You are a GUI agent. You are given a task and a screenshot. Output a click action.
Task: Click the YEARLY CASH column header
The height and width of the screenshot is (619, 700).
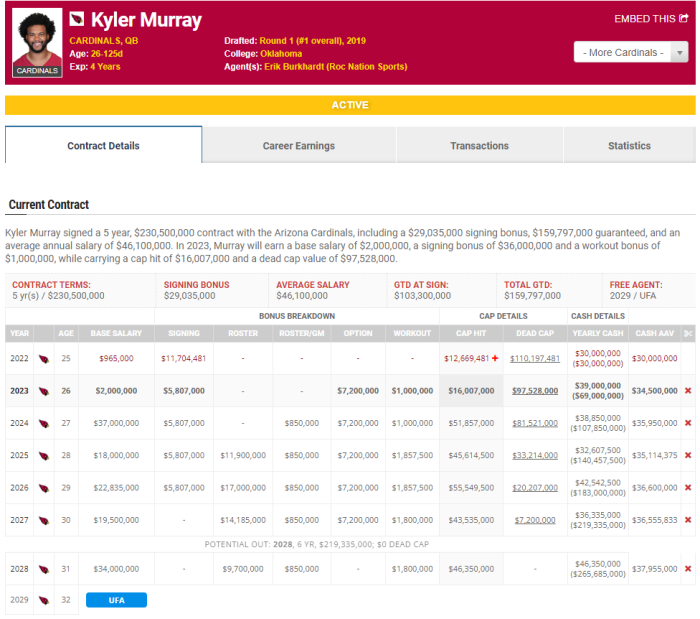tap(598, 333)
